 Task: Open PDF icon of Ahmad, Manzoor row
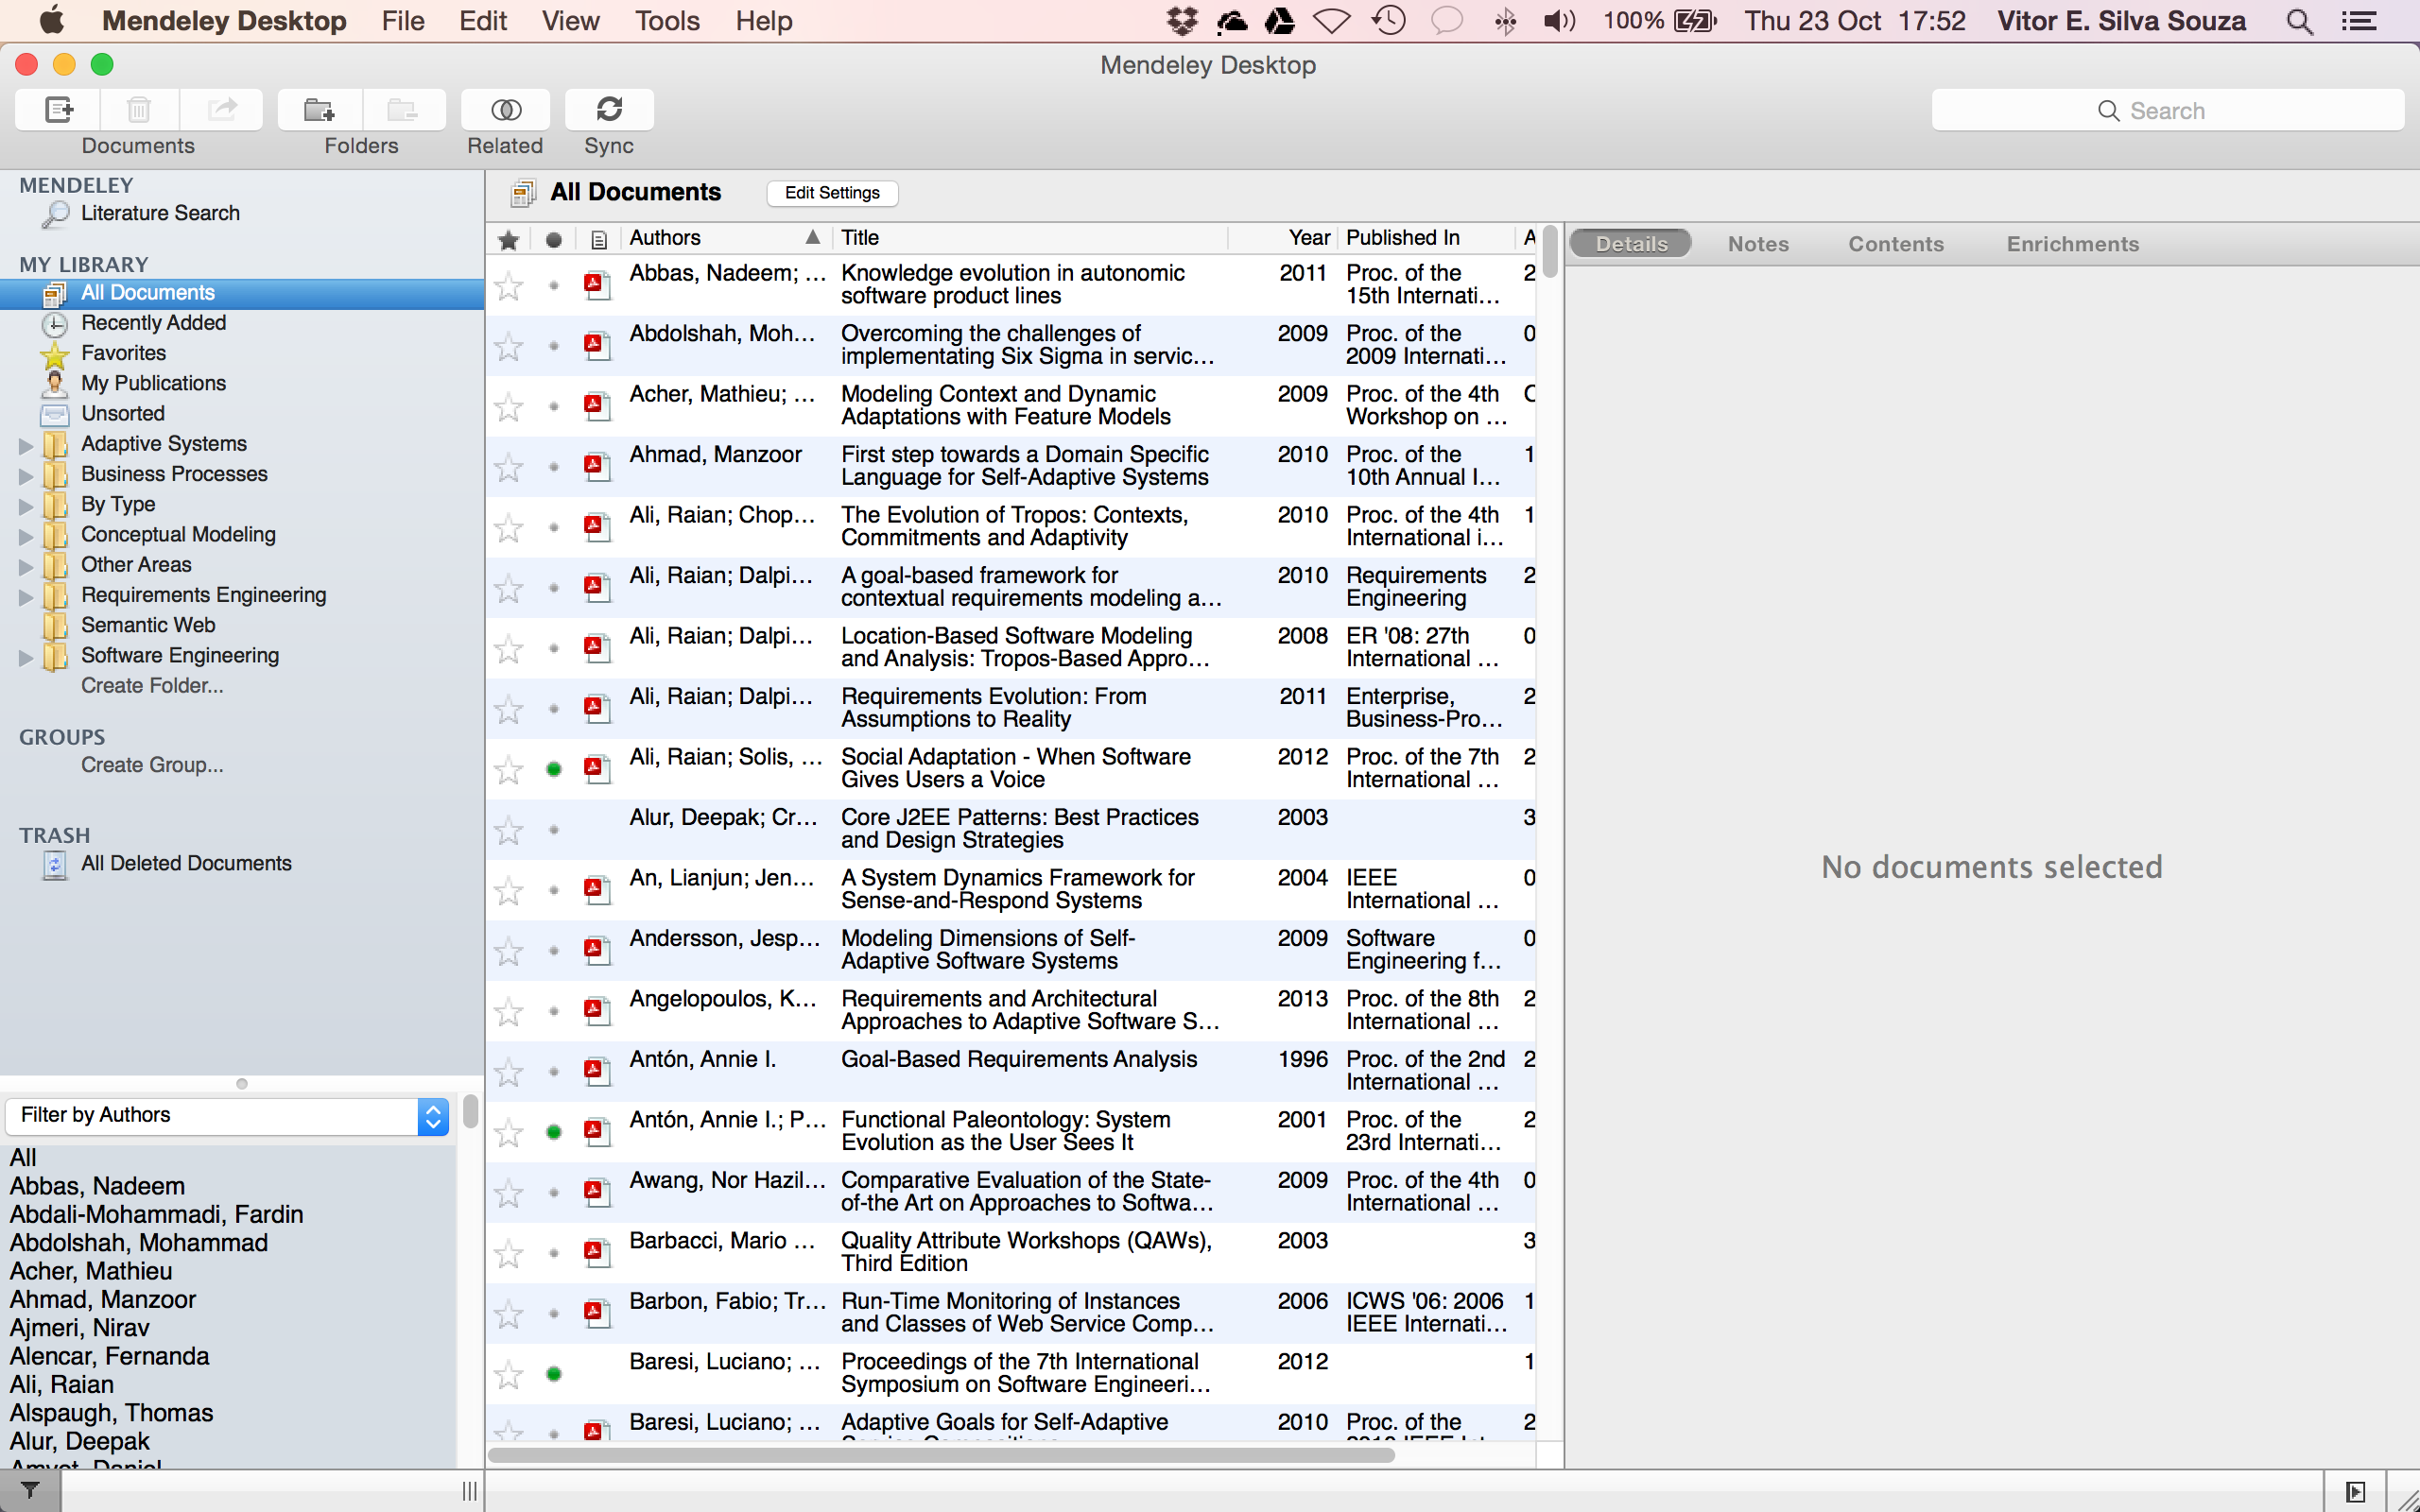(597, 466)
